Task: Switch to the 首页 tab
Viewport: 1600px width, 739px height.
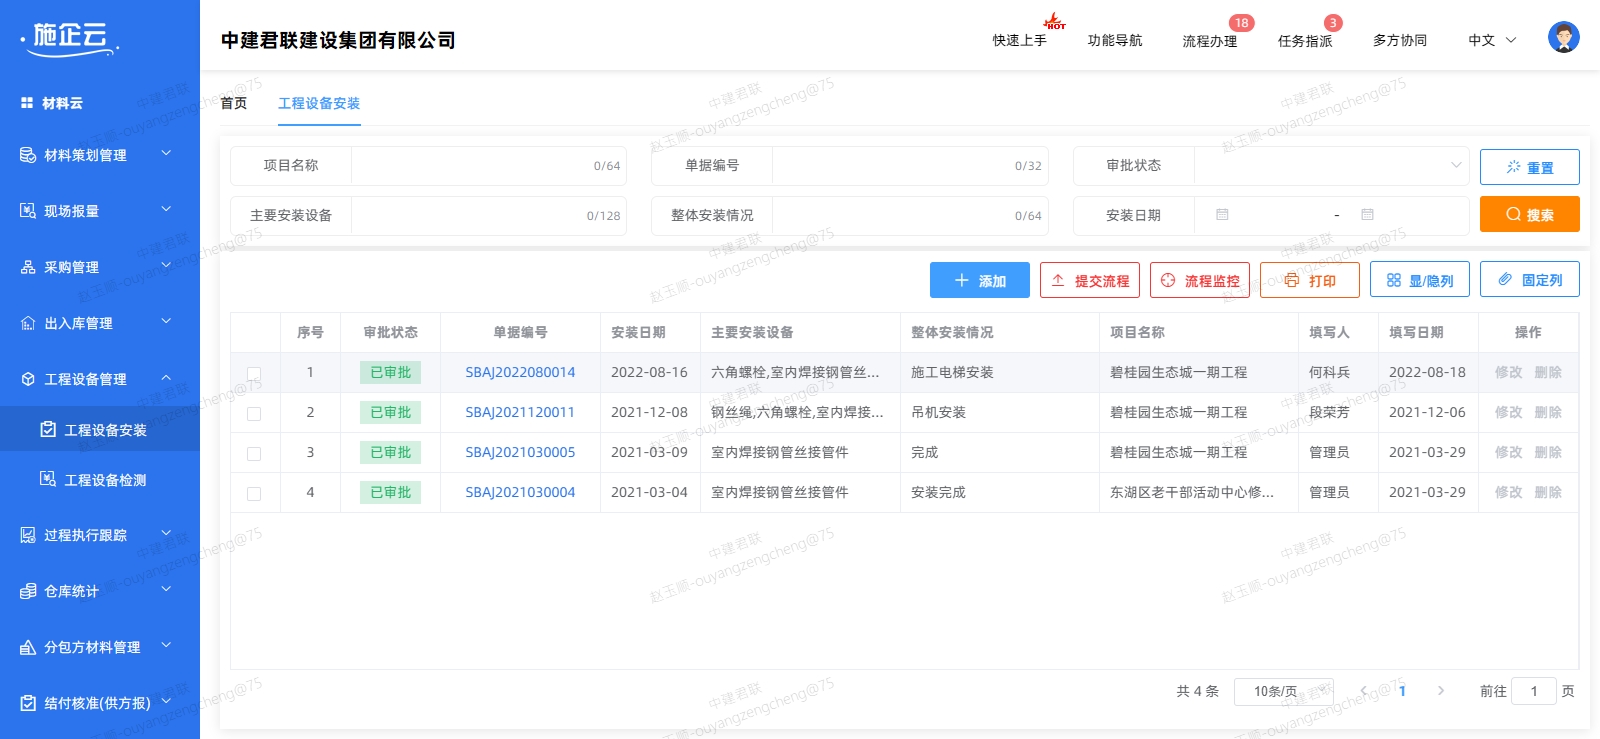Action: [x=234, y=103]
